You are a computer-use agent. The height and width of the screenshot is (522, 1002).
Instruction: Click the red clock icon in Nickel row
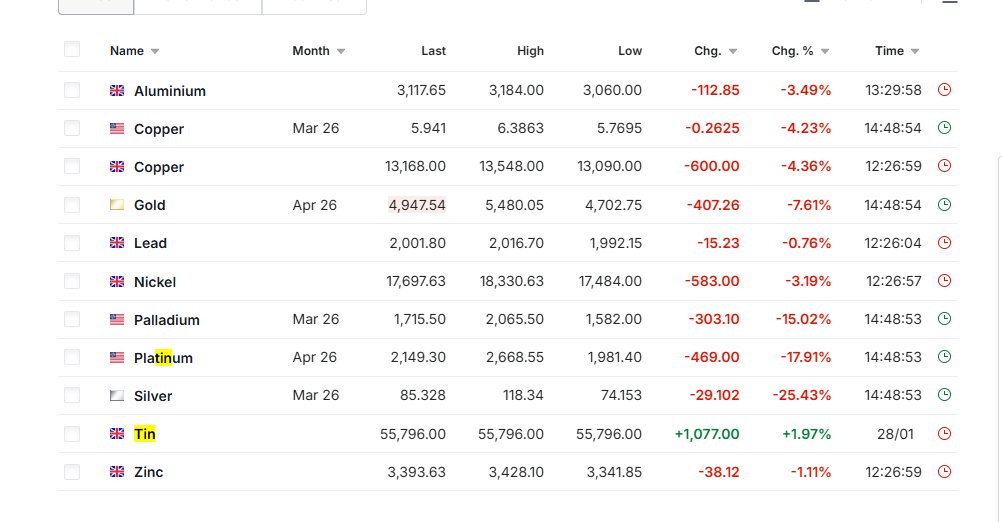(x=944, y=281)
